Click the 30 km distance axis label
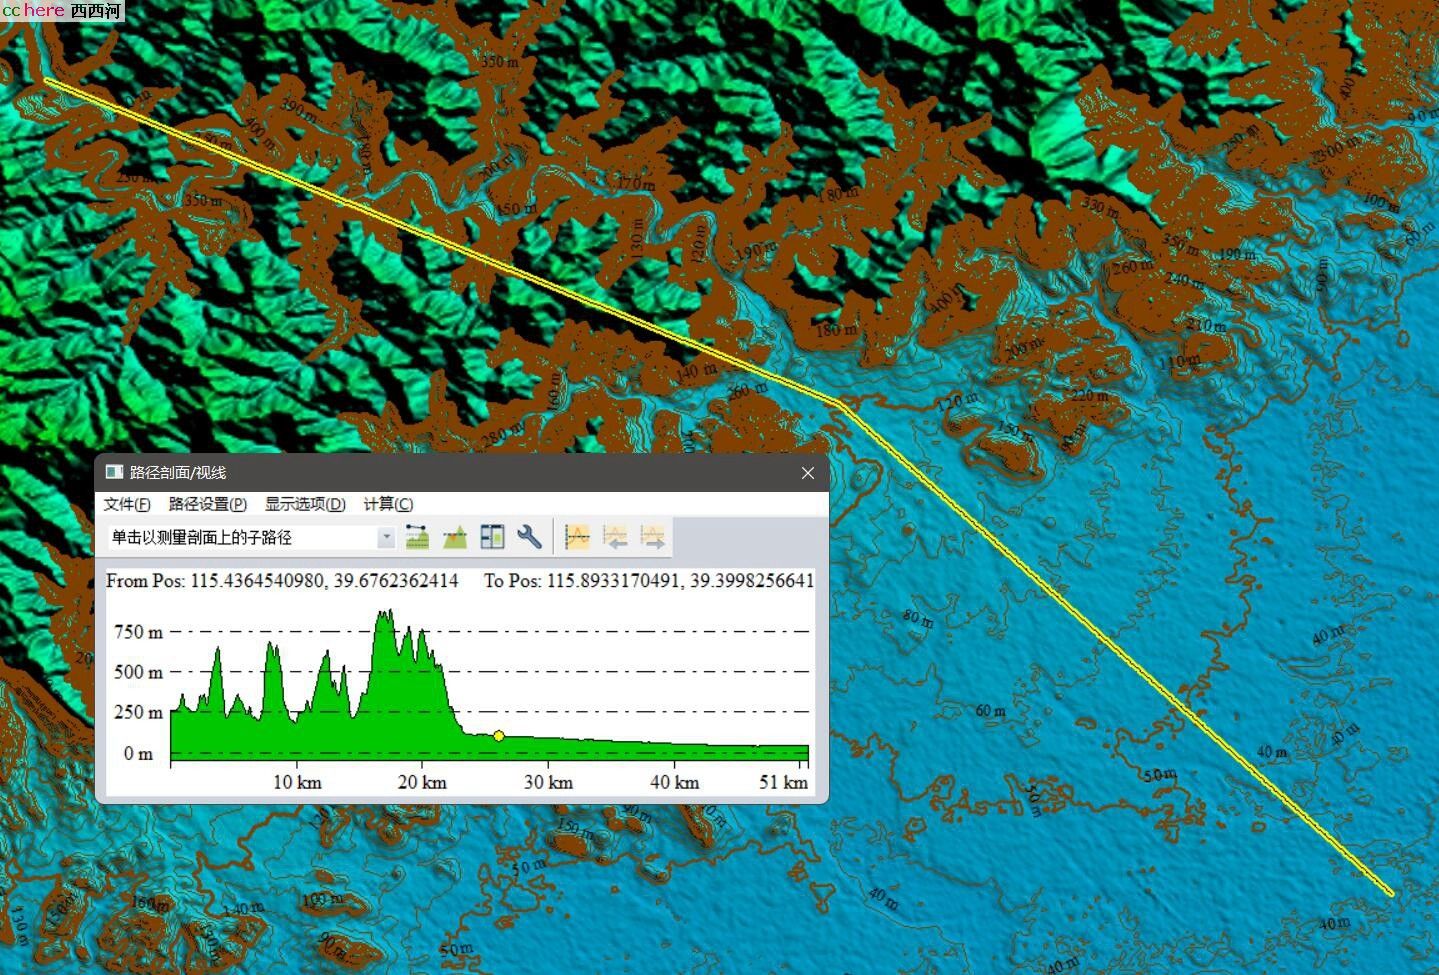 (548, 782)
